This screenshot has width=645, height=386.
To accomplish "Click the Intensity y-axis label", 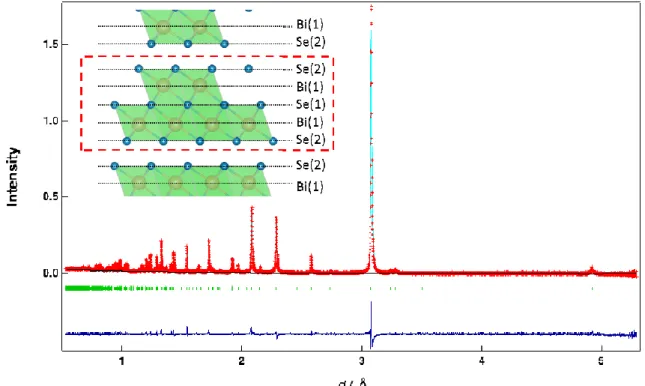I will click(x=12, y=177).
